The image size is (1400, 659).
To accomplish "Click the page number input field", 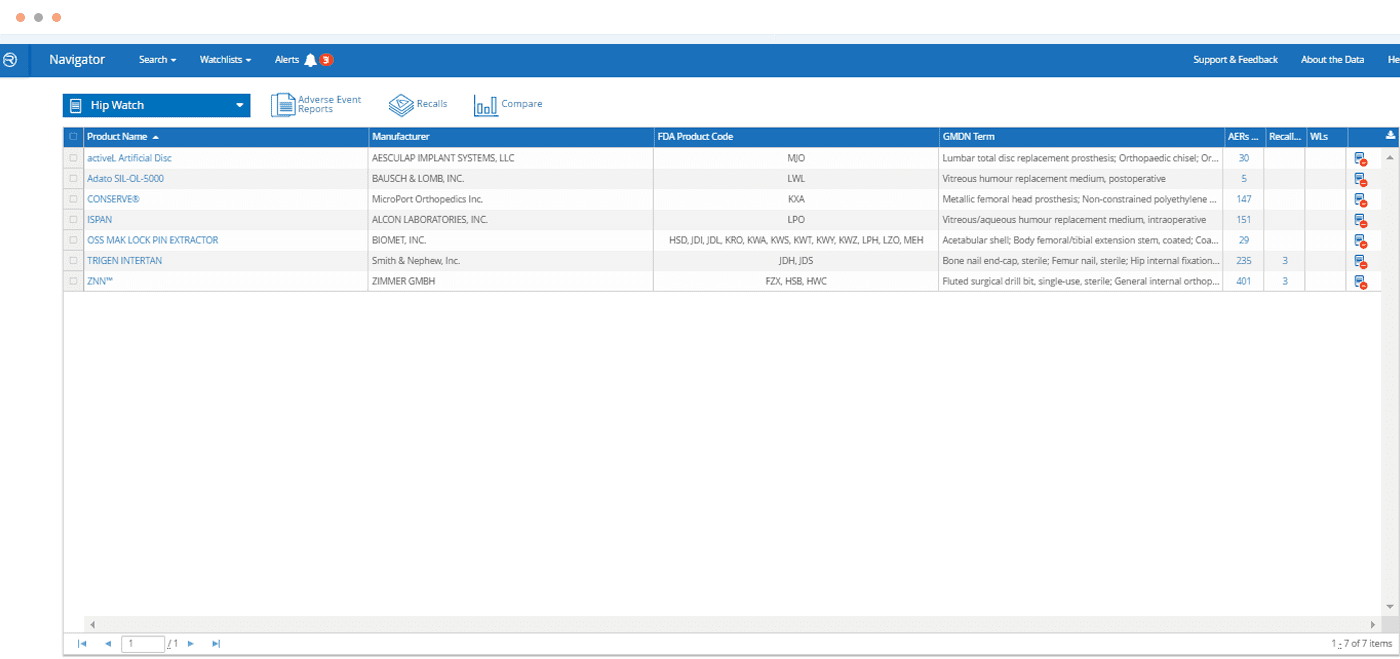I will tap(143, 644).
